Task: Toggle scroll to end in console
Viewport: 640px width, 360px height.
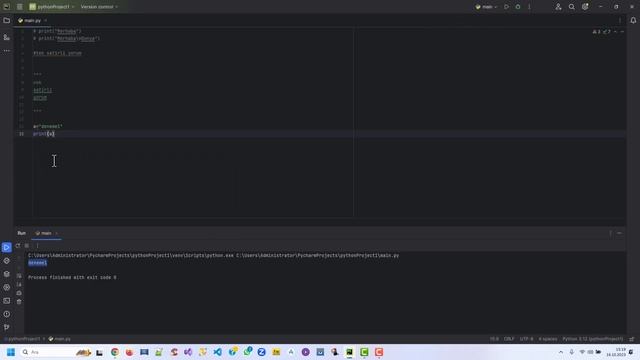Action: click(x=19, y=284)
